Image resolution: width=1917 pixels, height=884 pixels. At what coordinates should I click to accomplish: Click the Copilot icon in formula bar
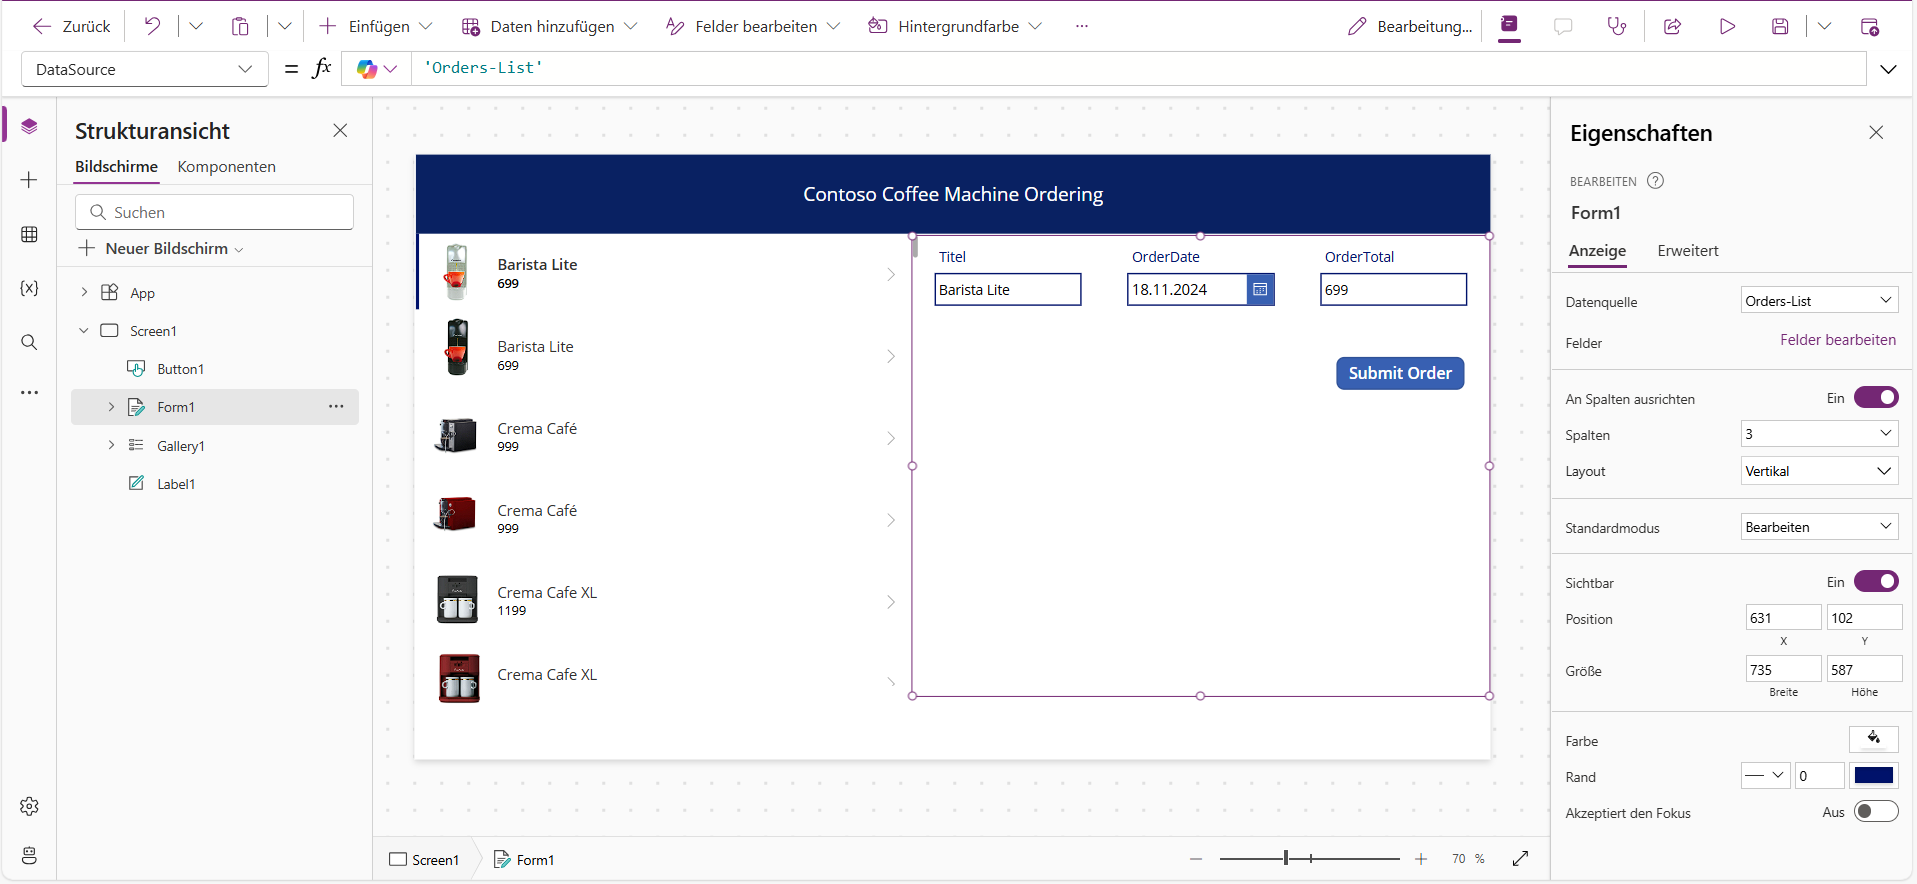coord(367,69)
